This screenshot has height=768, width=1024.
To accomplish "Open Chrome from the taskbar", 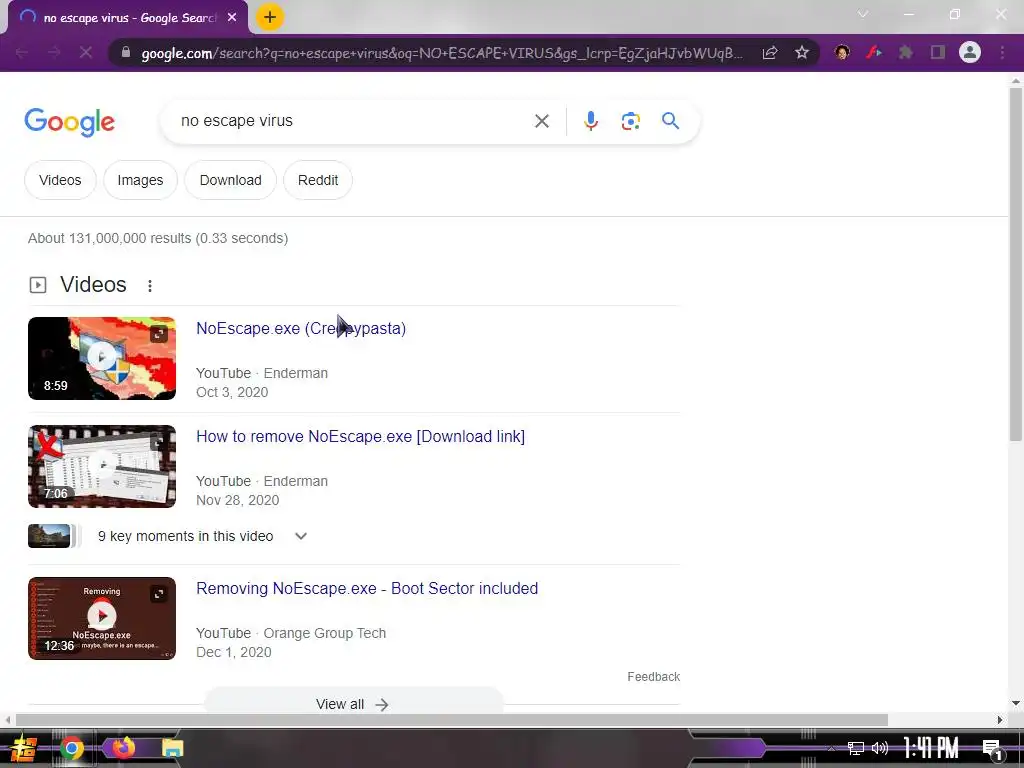I will [x=72, y=748].
